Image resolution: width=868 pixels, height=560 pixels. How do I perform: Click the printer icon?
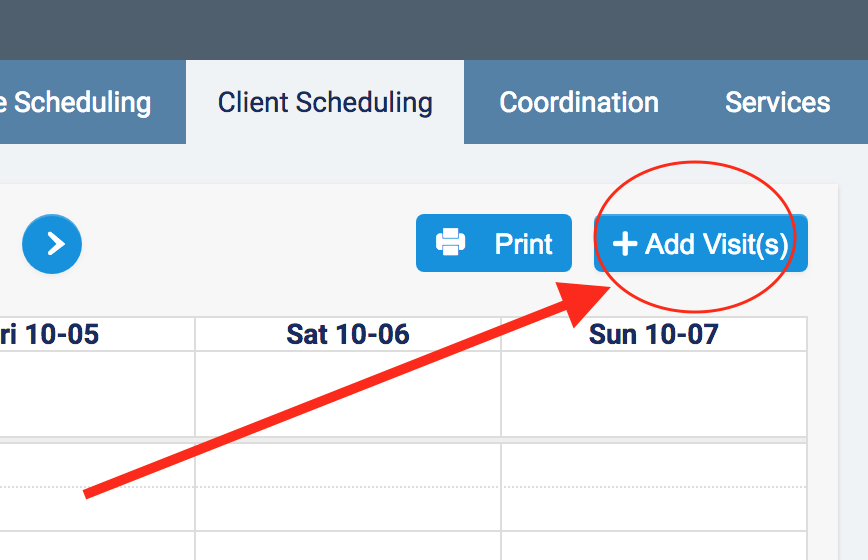click(x=450, y=243)
